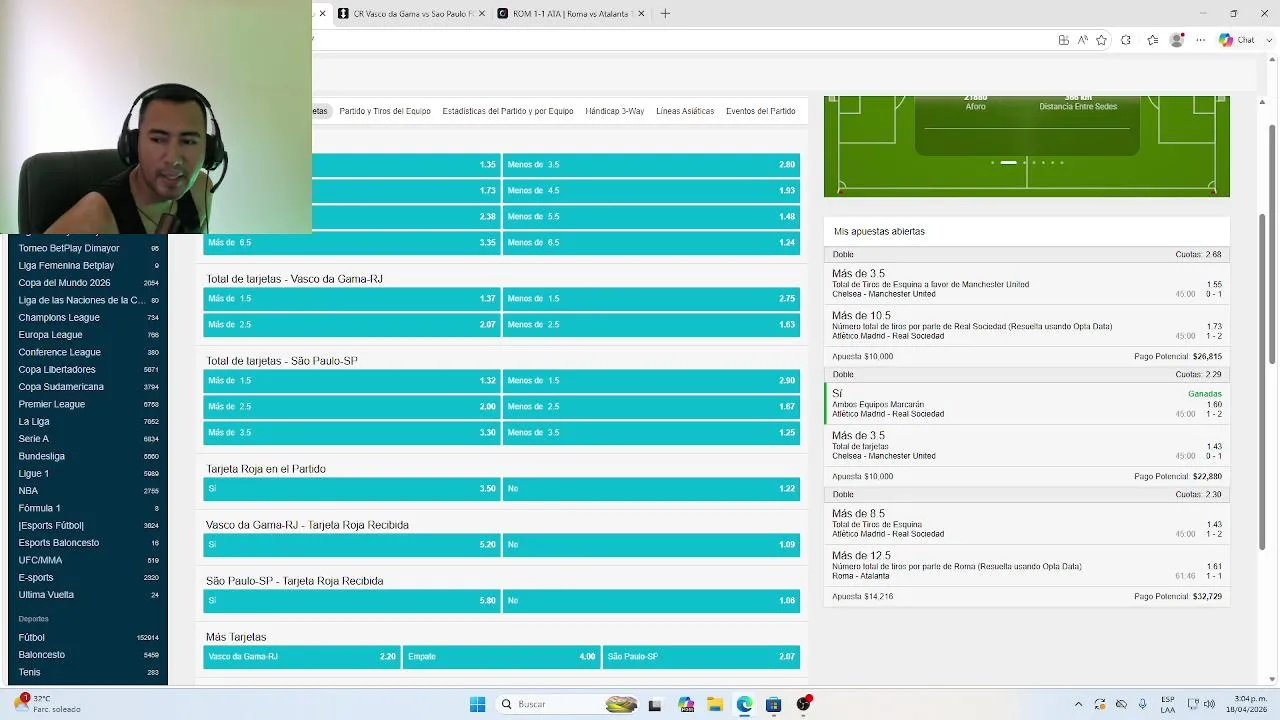
Task: Close the ROM 1-1 ATA tab
Action: point(639,13)
